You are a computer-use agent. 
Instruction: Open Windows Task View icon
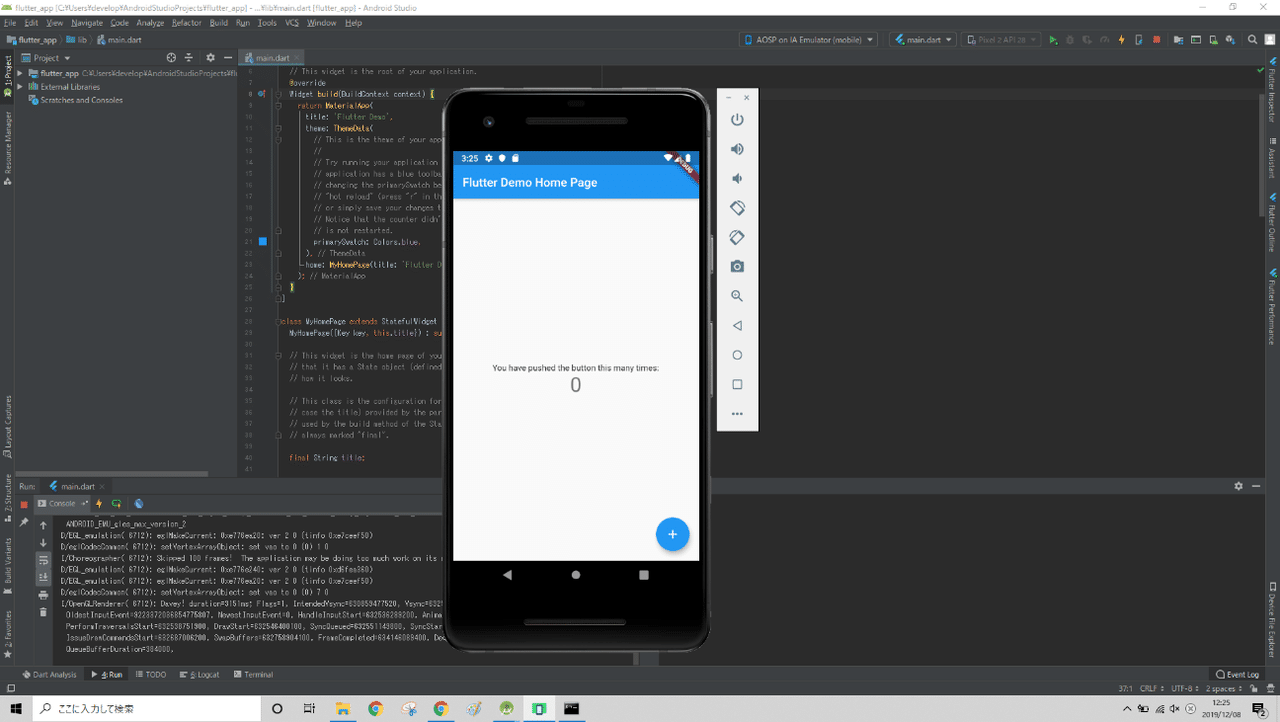click(309, 709)
